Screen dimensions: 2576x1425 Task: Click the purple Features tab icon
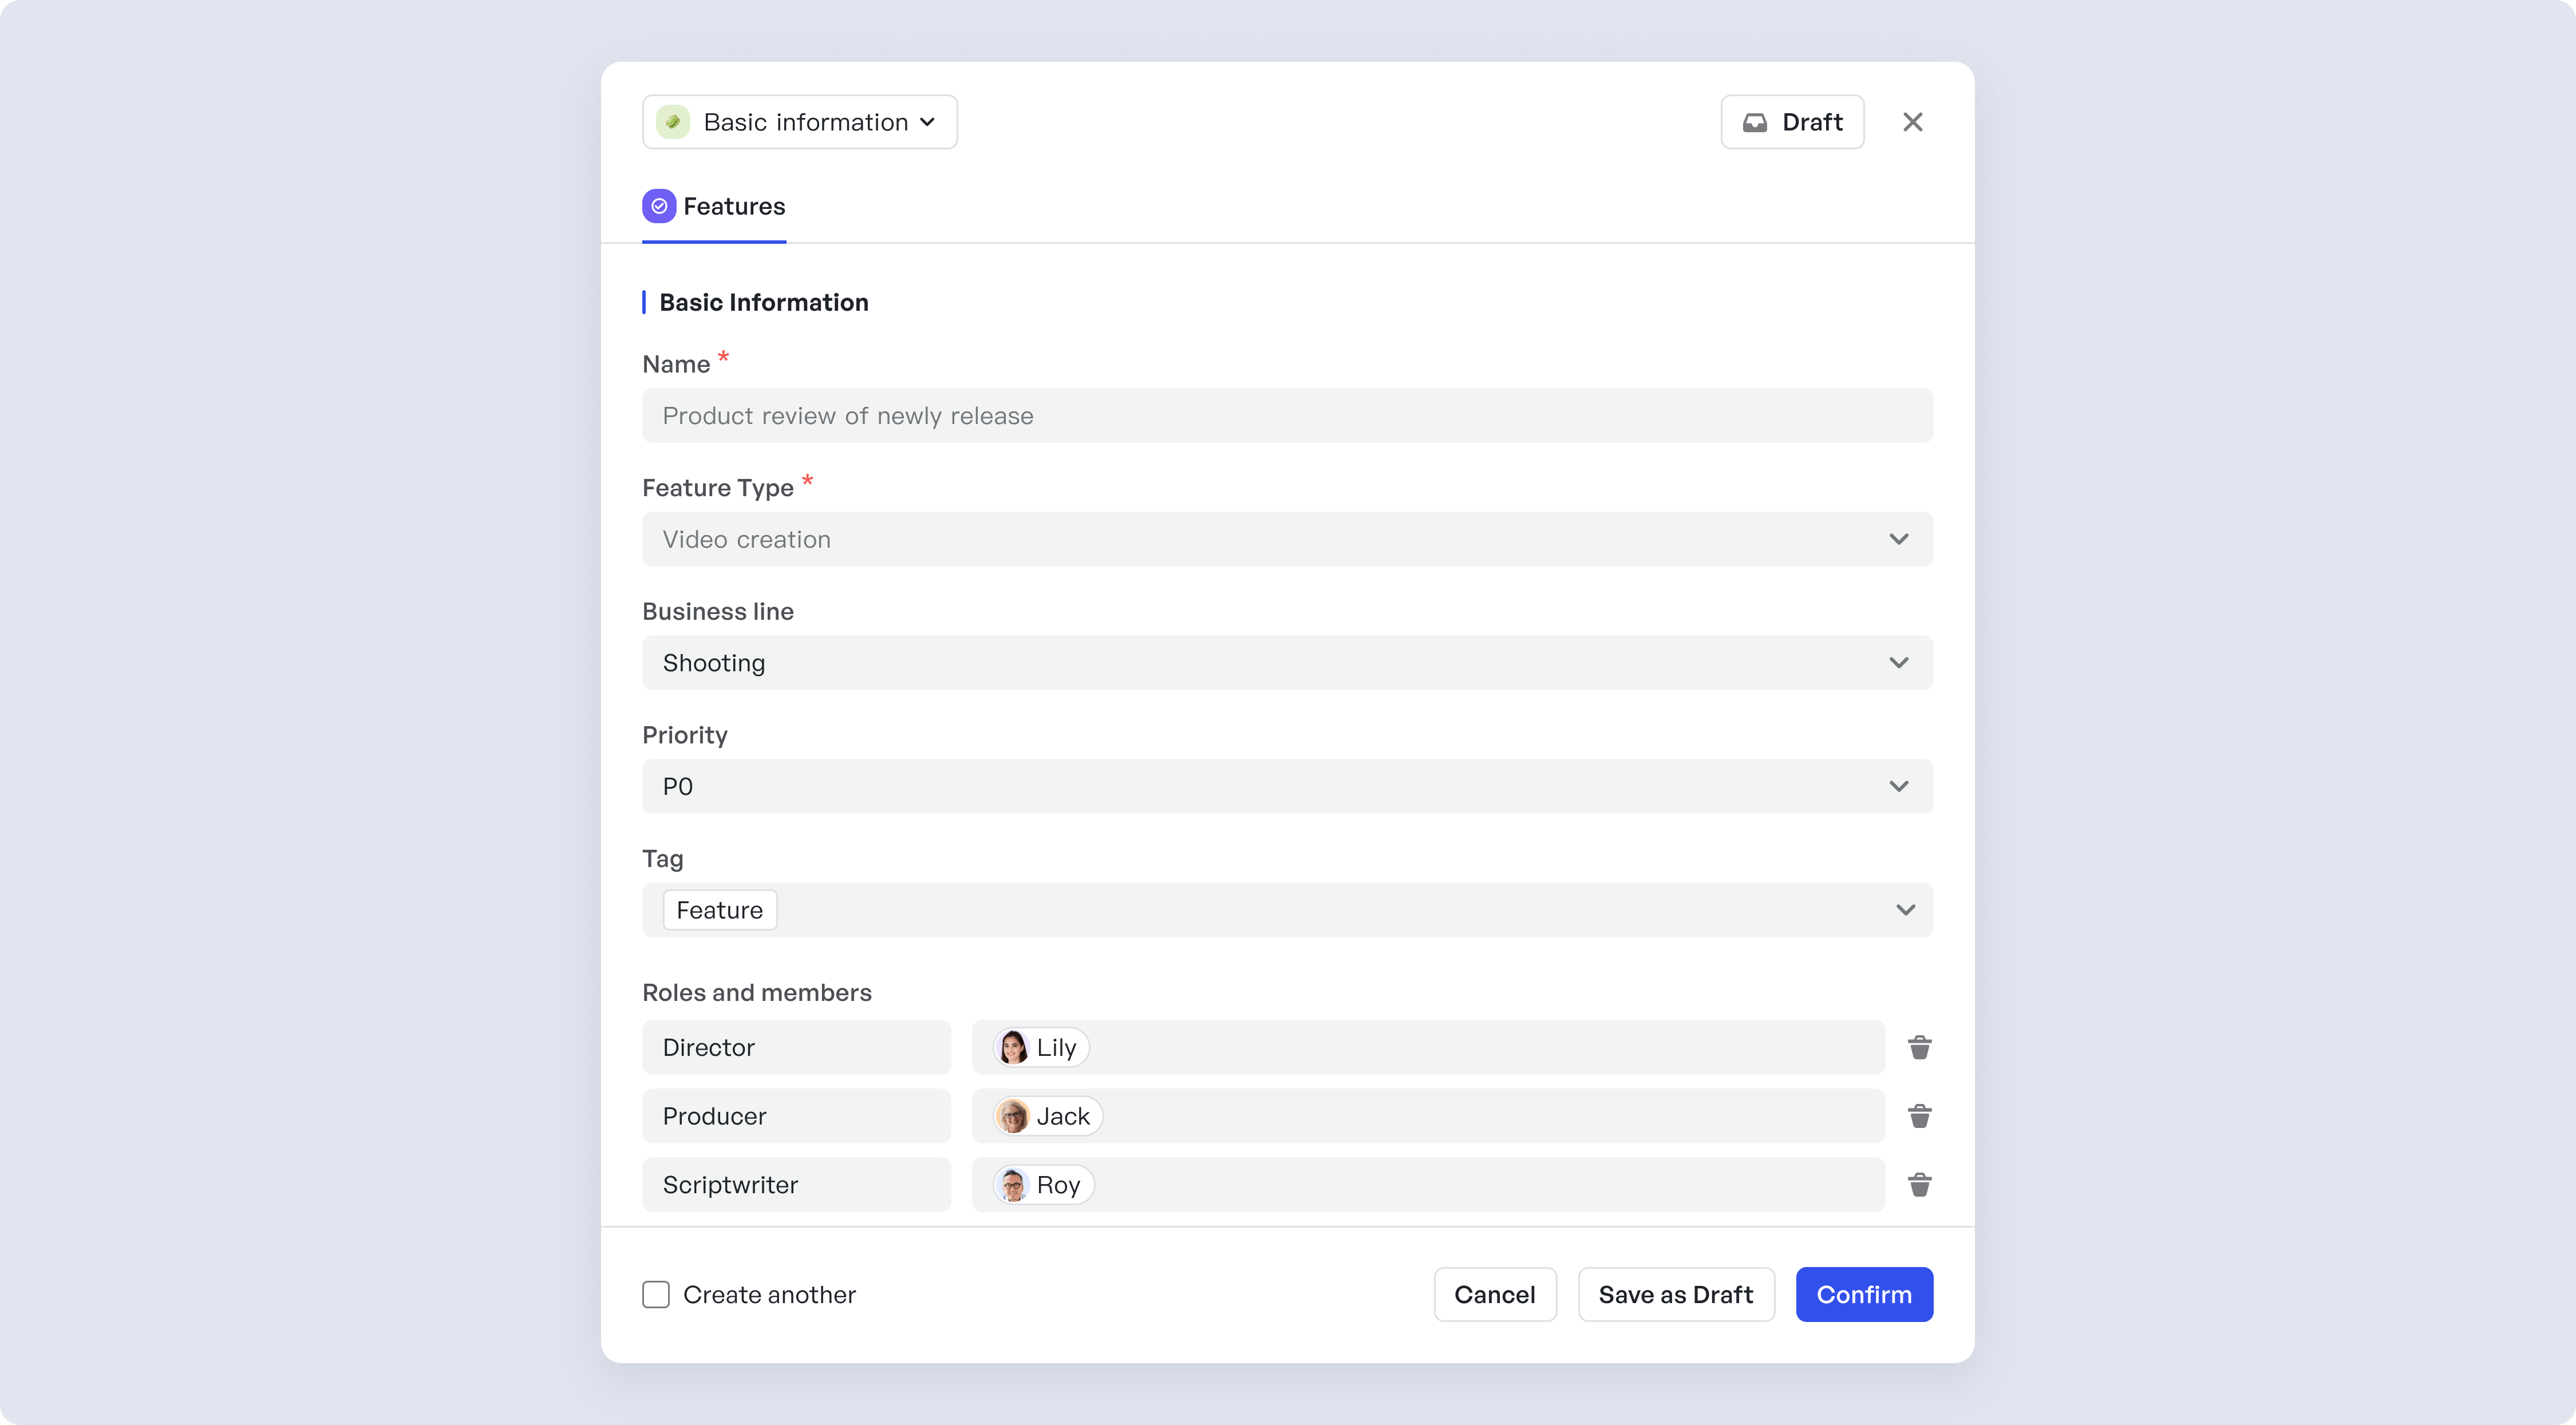pos(659,206)
